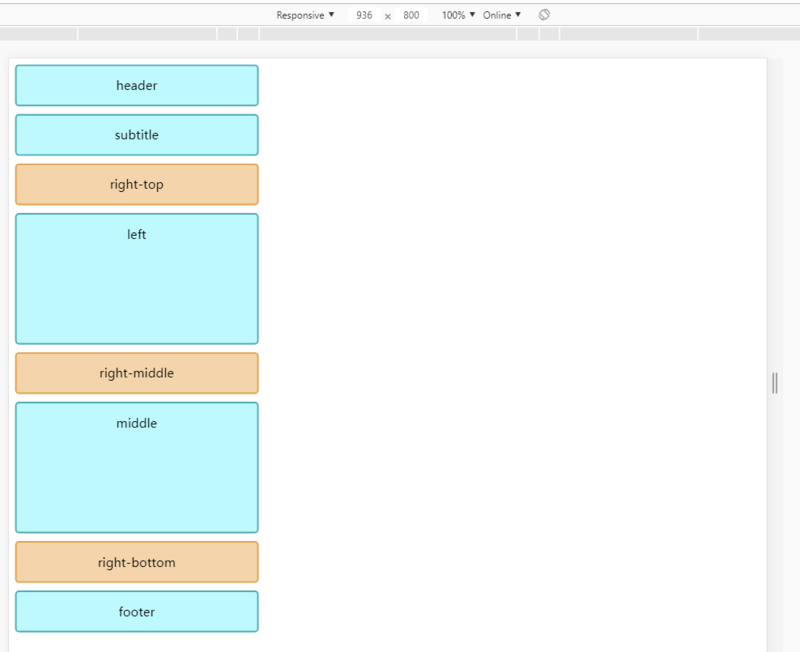Open the Online network throttling dropdown
Viewport: 800px width, 652px height.
coord(500,14)
